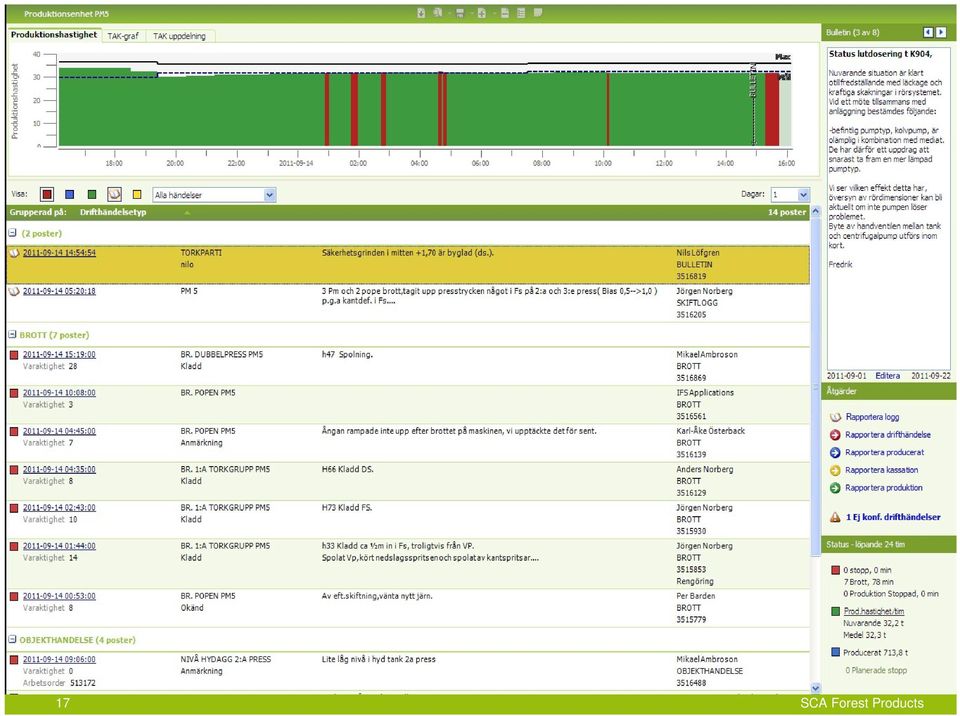Click the blue arrow icon for Rapportera producerat
The width and height of the screenshot is (960, 716).
835,453
